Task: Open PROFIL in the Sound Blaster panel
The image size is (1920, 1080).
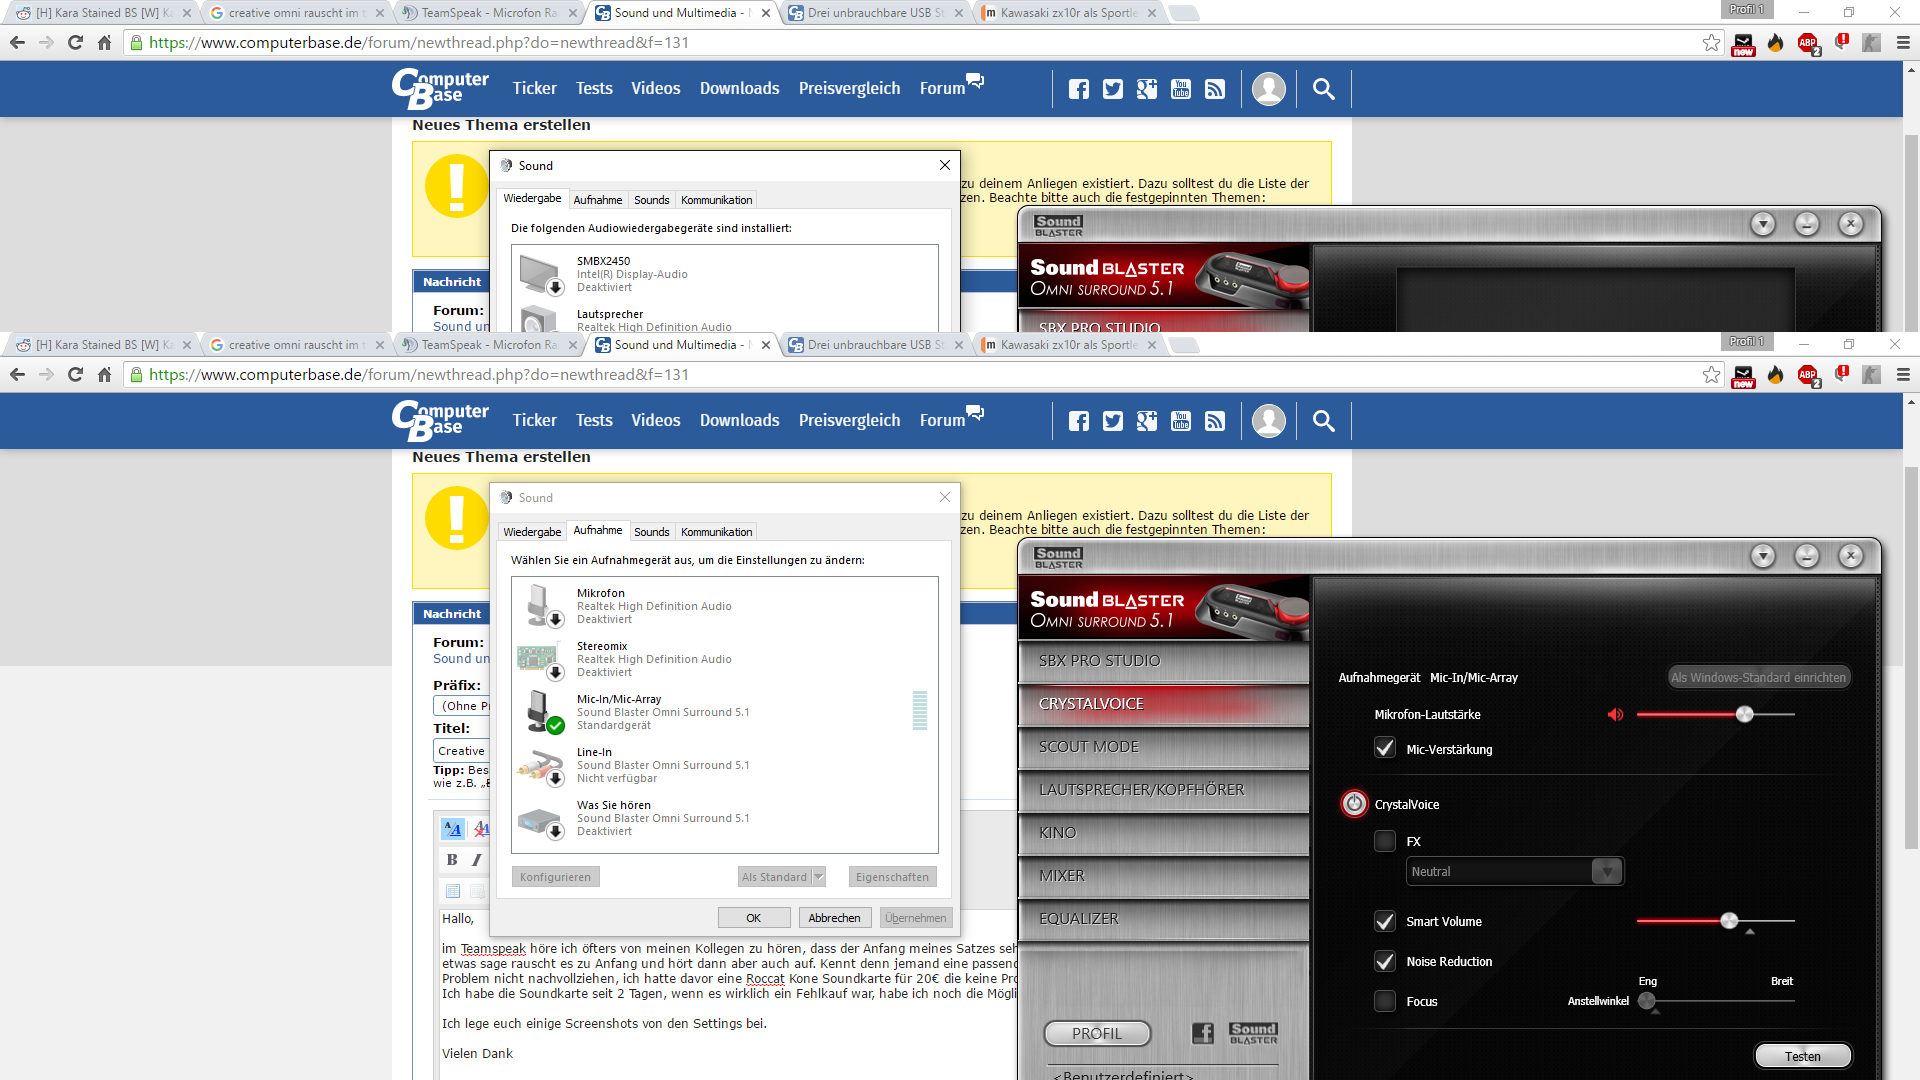Action: (1097, 1033)
